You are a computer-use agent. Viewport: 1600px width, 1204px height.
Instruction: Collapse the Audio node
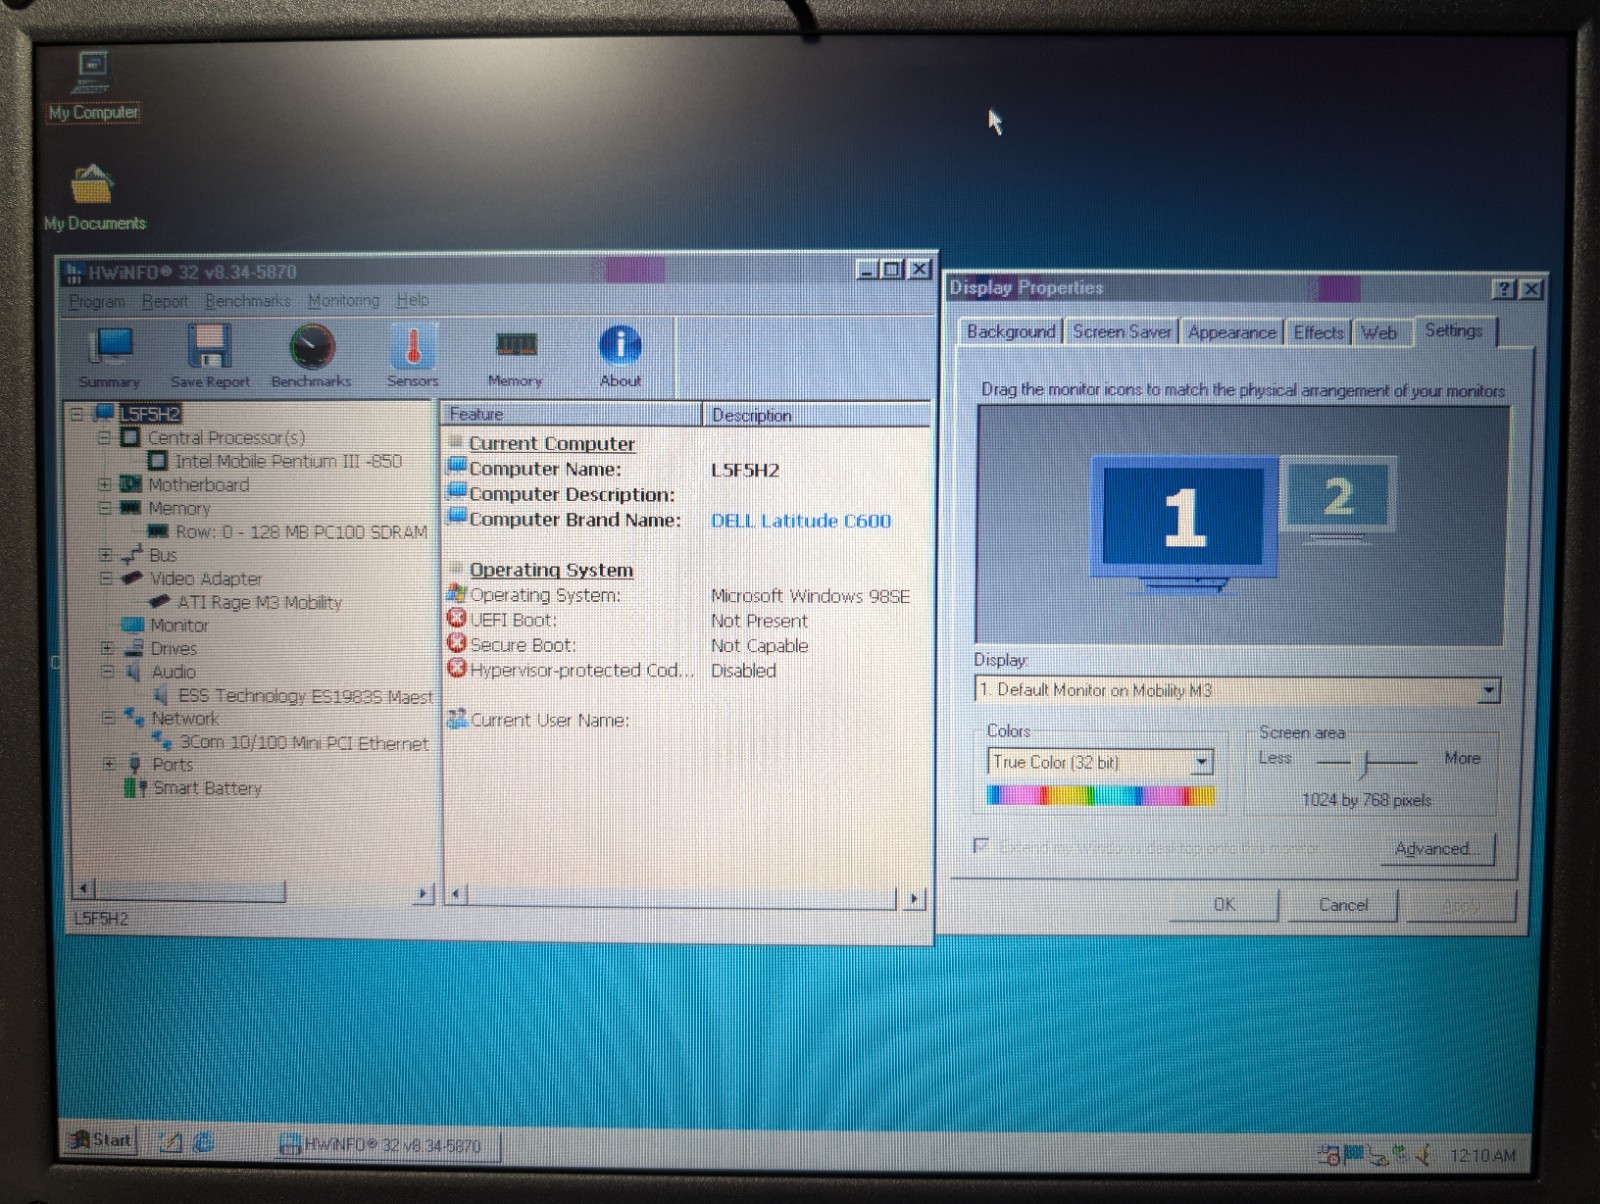pos(107,672)
